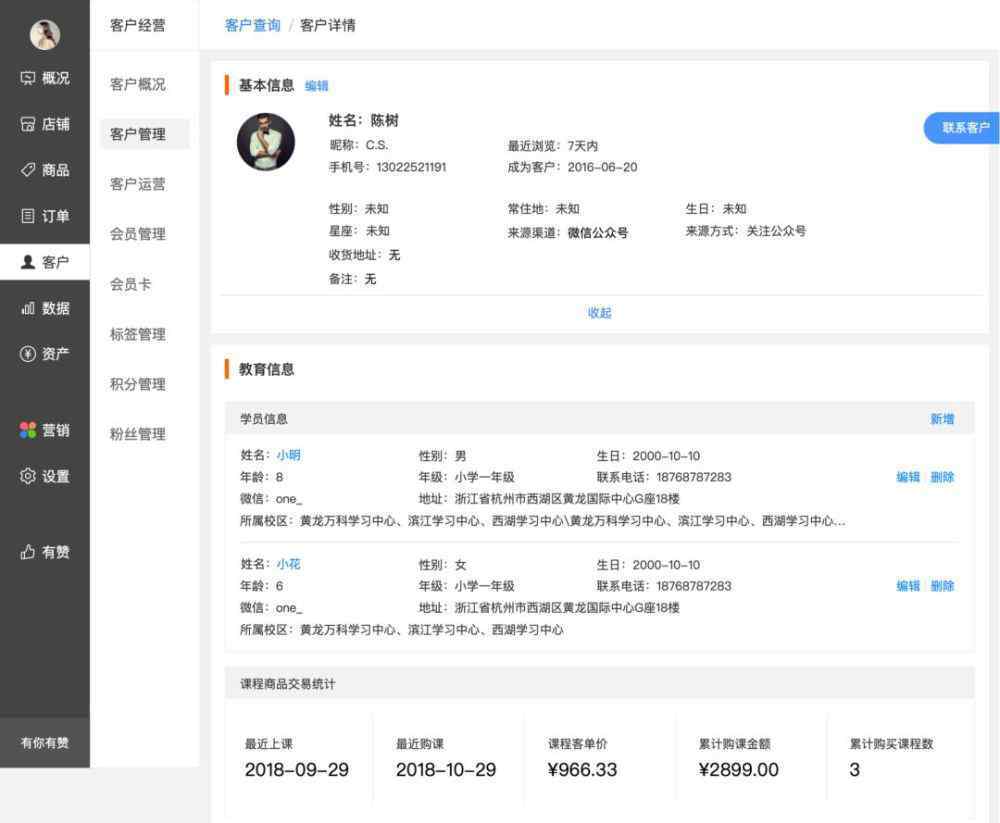
Task: Open 标签管理 submenu item
Action: click(x=138, y=334)
